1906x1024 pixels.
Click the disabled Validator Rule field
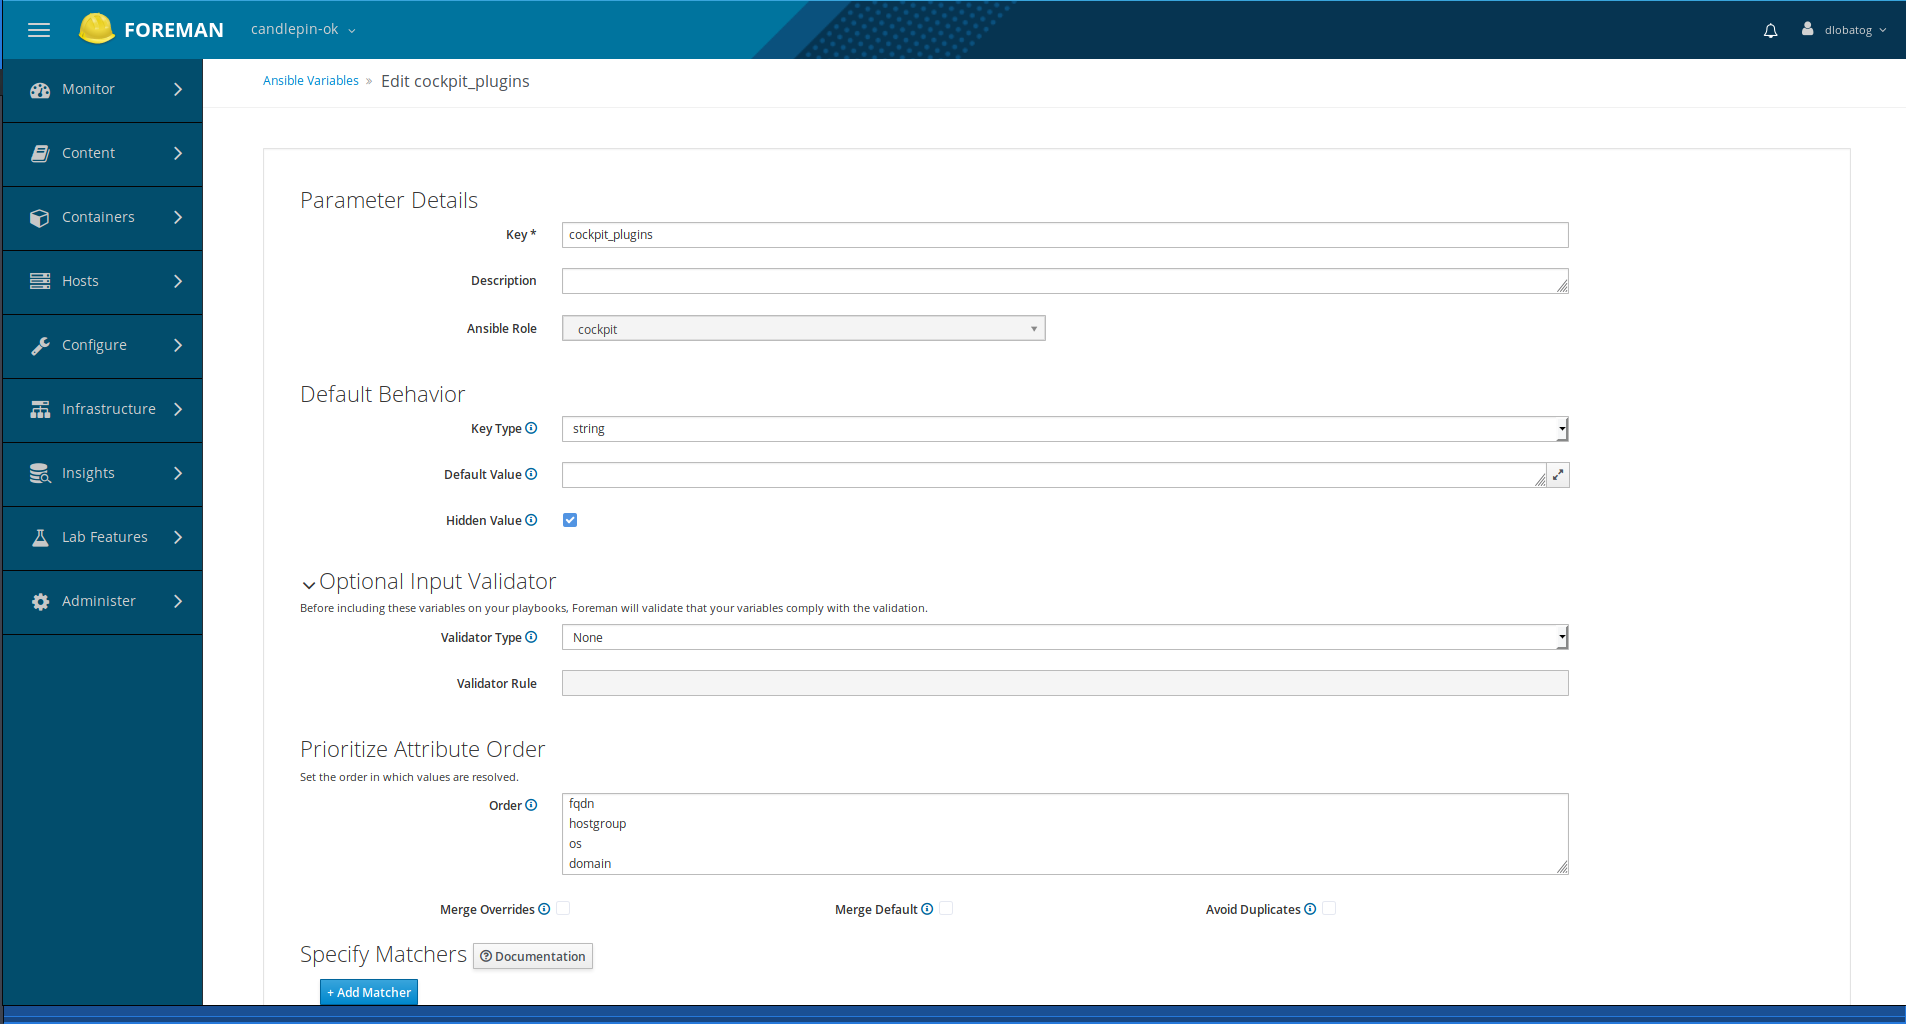point(1065,683)
